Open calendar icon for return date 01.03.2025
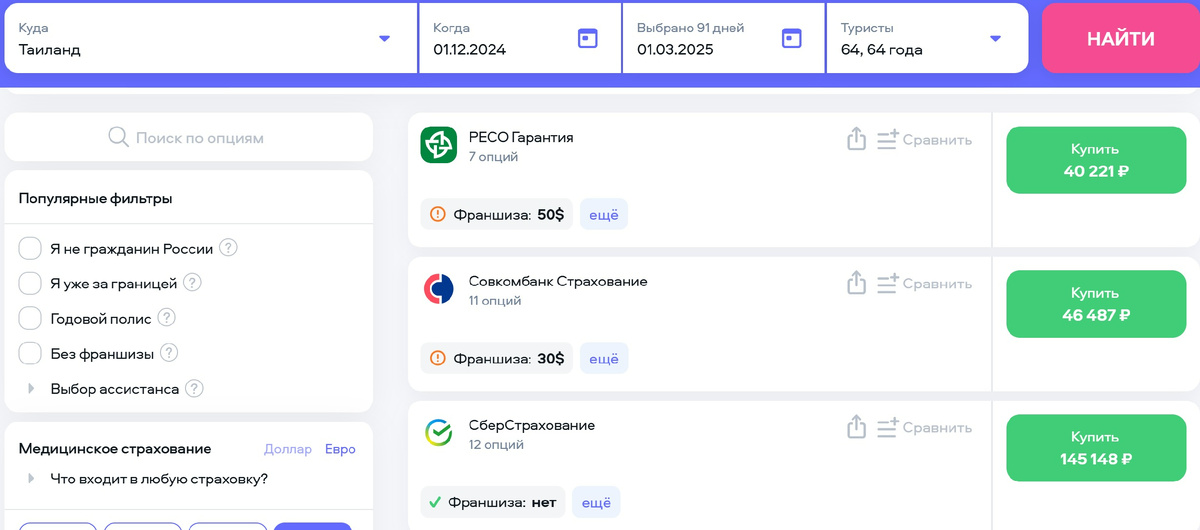This screenshot has width=1200, height=530. tap(792, 38)
